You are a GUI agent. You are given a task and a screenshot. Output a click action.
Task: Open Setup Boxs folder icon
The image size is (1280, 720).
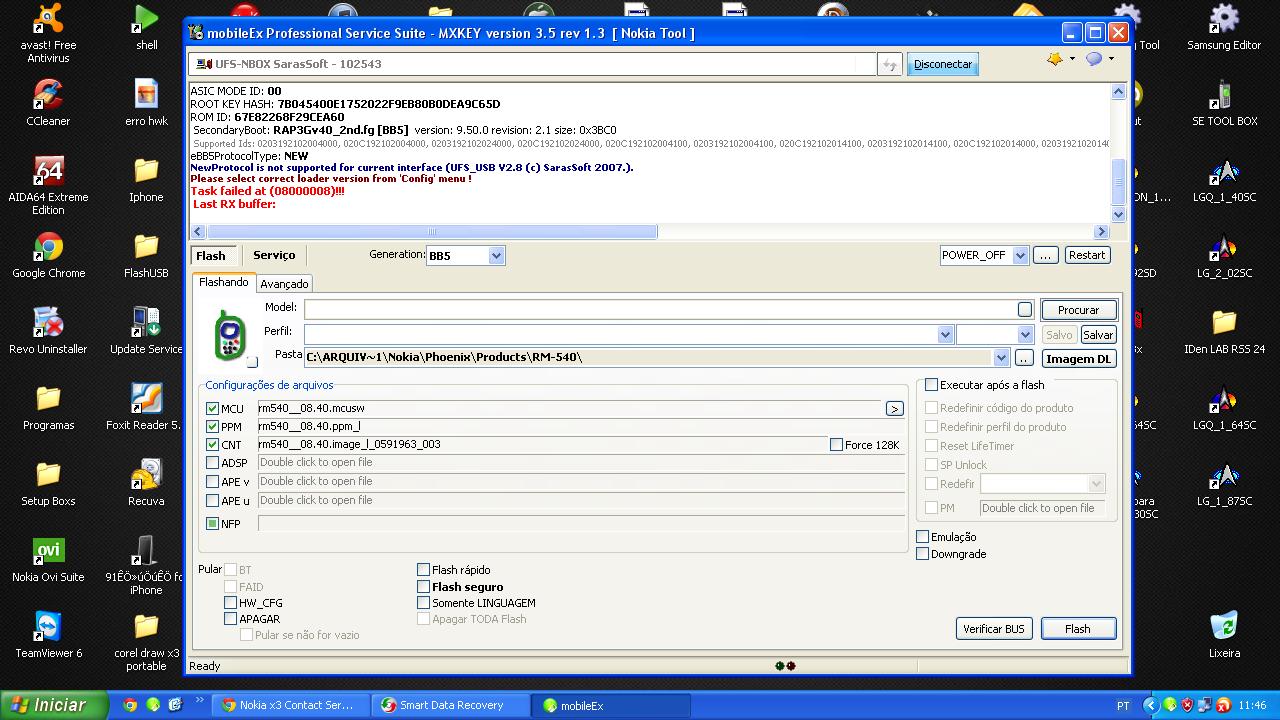(x=48, y=483)
